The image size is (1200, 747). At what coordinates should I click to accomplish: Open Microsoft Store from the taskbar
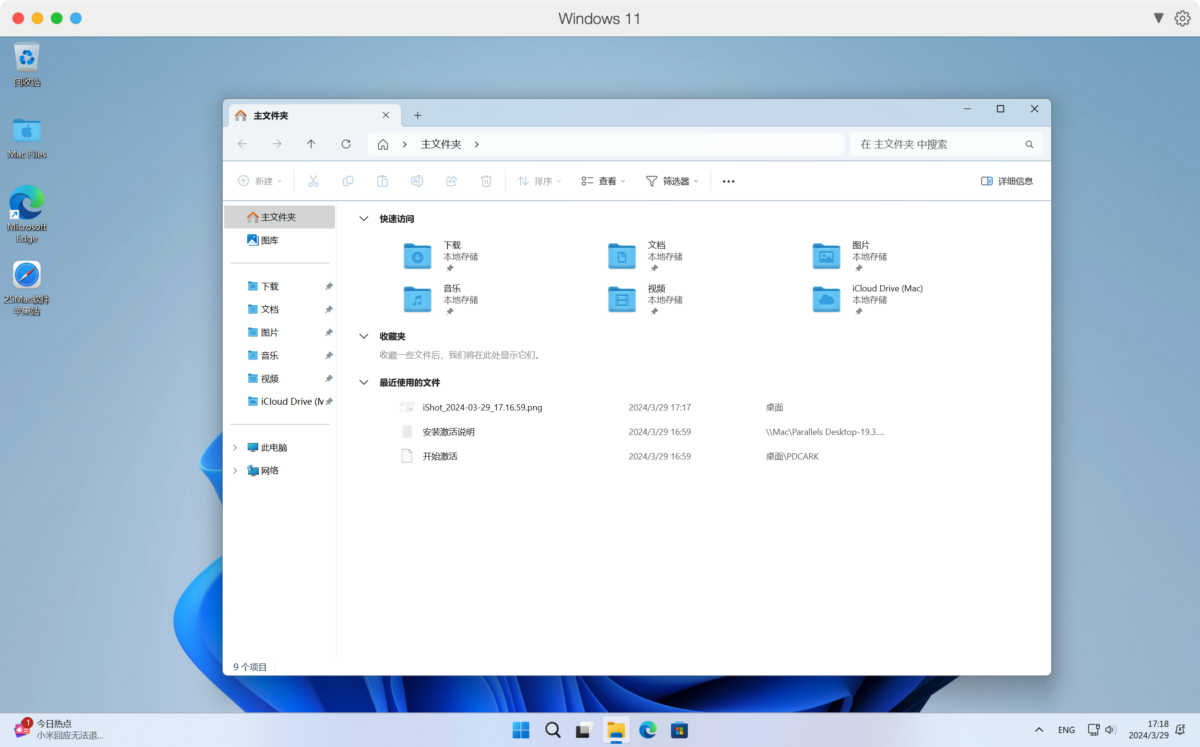(x=680, y=730)
